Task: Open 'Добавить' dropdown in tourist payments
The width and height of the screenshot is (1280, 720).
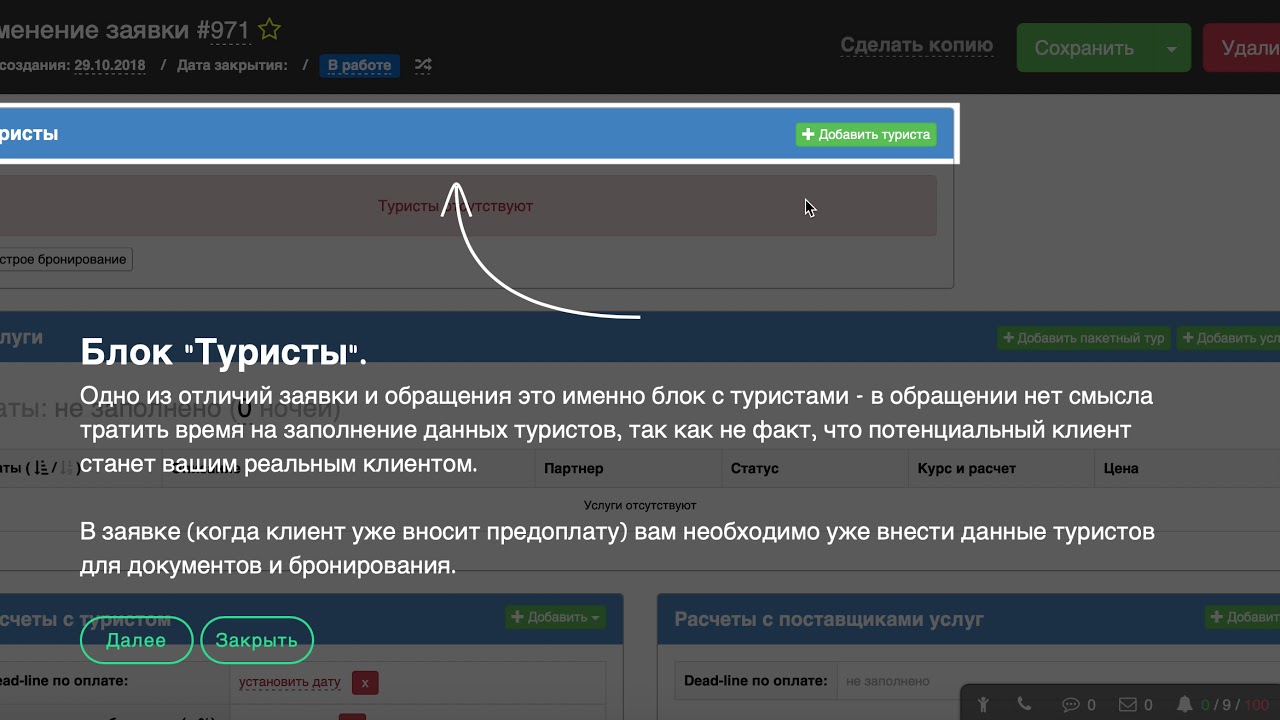Action: coord(556,617)
